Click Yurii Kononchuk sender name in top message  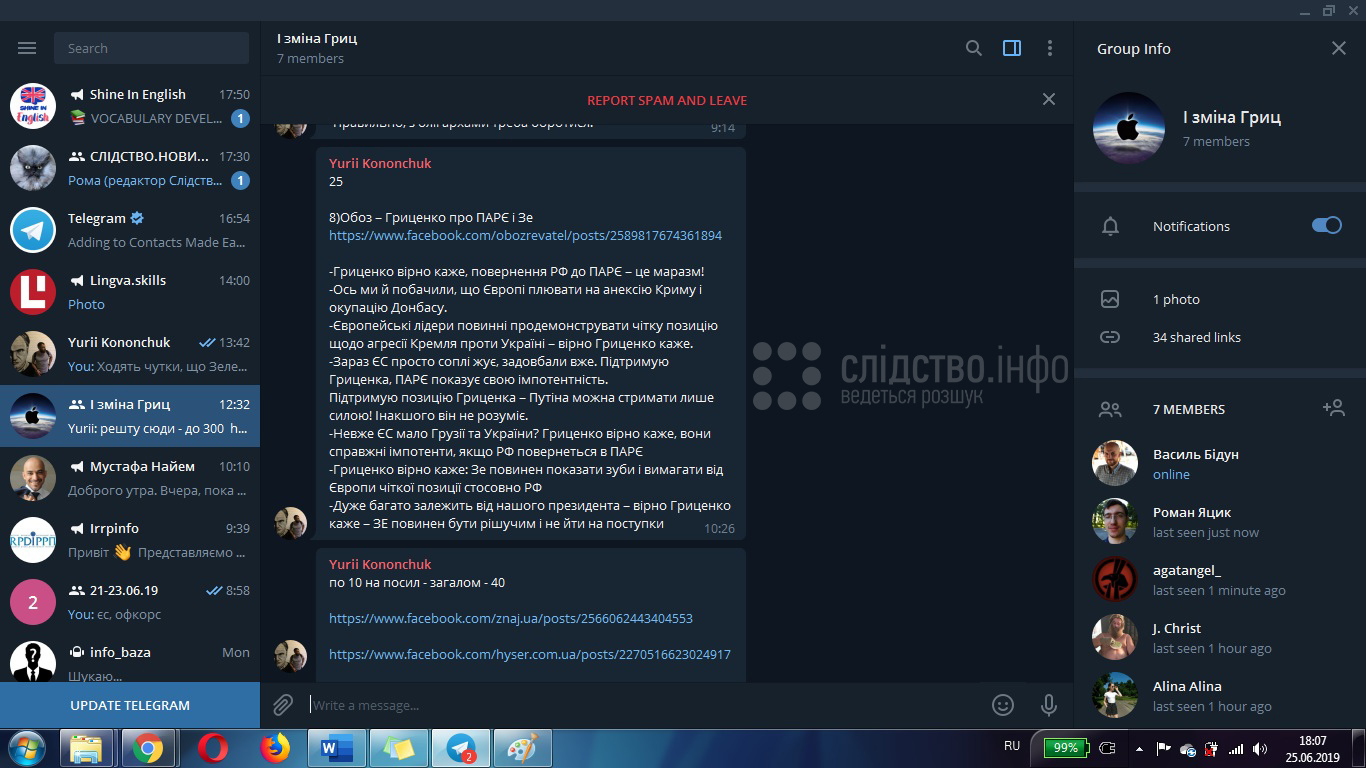(380, 163)
